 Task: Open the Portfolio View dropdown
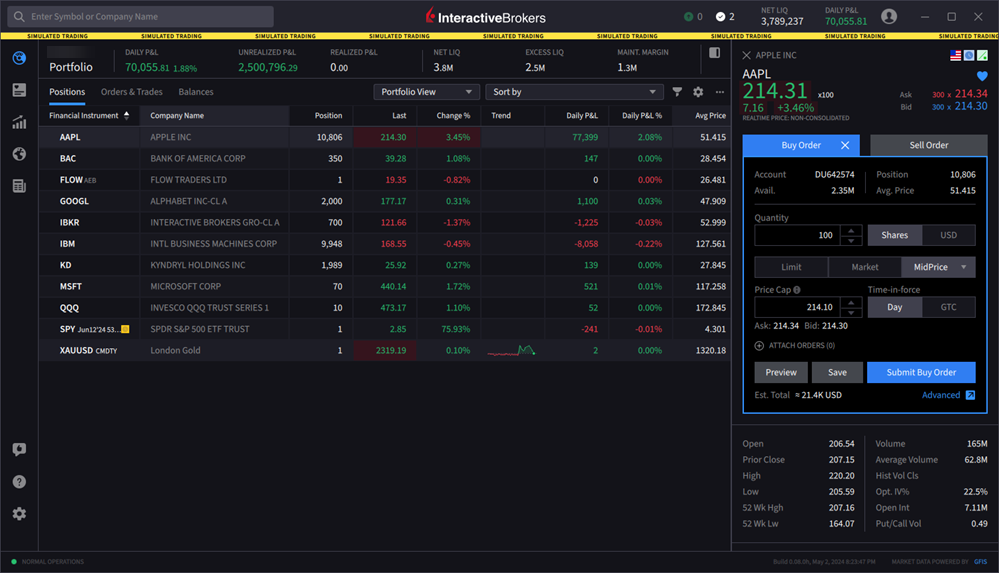click(426, 92)
